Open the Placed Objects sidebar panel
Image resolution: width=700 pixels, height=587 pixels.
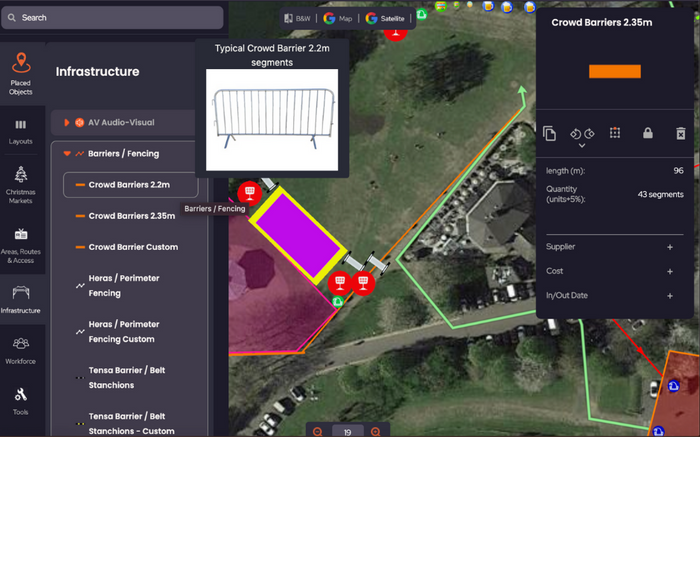tap(20, 73)
